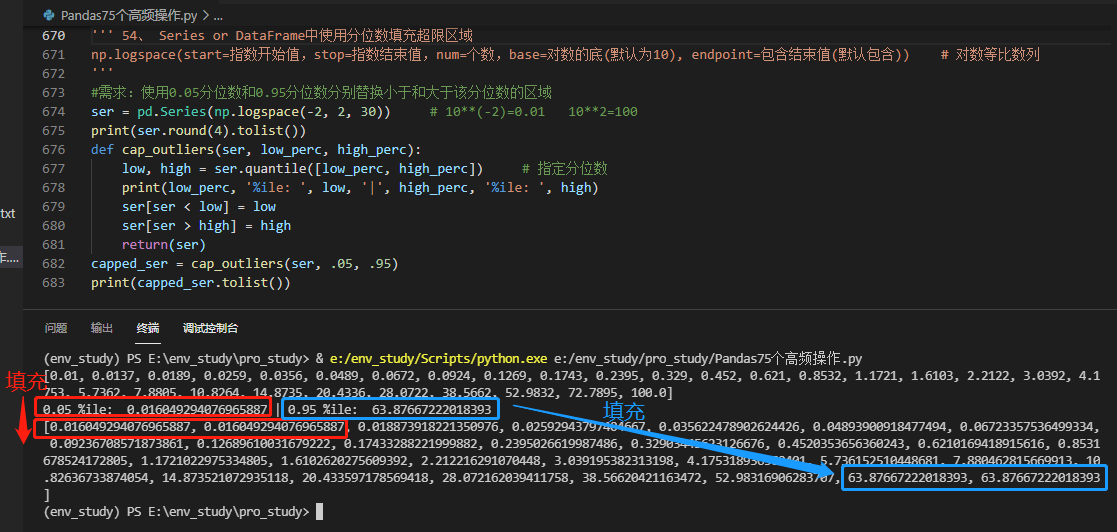The height and width of the screenshot is (532, 1117).
Task: Click 'def cap_outliers(ser, low_perc, high_perc):' definition
Action: (x=256, y=150)
